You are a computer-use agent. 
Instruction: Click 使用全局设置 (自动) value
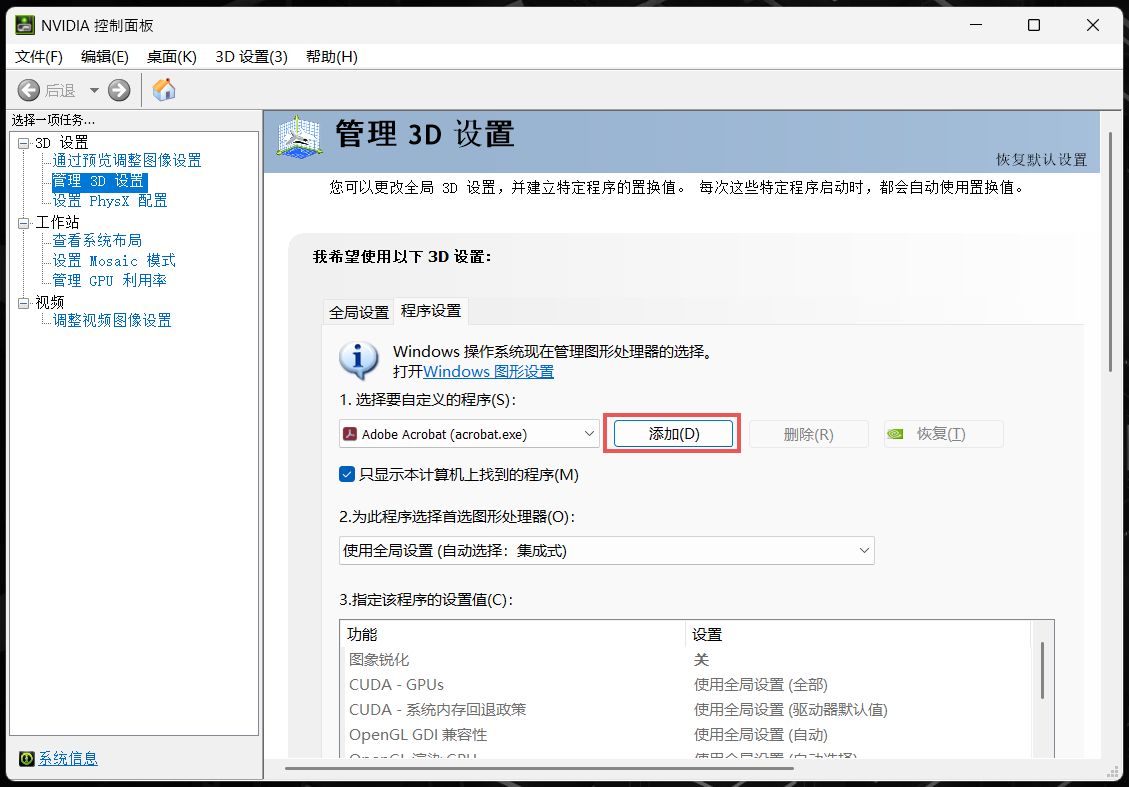(760, 735)
